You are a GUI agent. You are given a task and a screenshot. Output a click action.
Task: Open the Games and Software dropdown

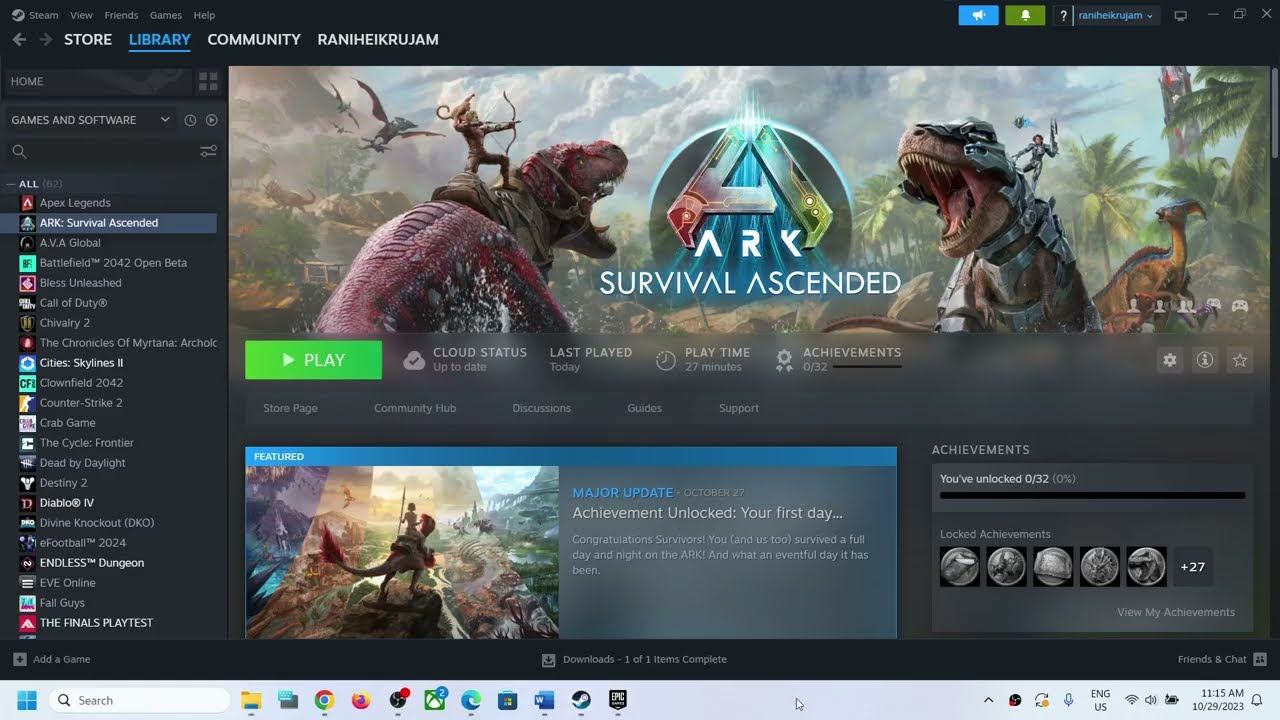[x=90, y=120]
